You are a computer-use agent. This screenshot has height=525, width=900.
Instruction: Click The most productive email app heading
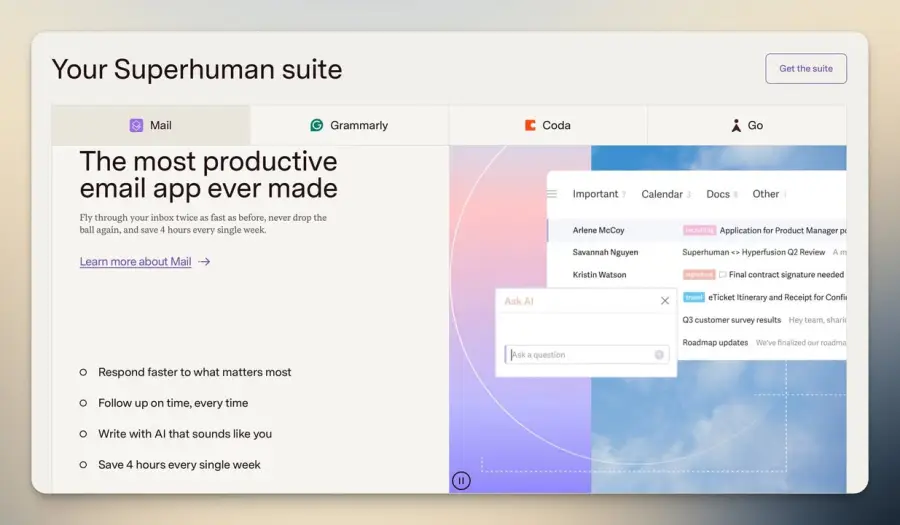[x=208, y=174]
